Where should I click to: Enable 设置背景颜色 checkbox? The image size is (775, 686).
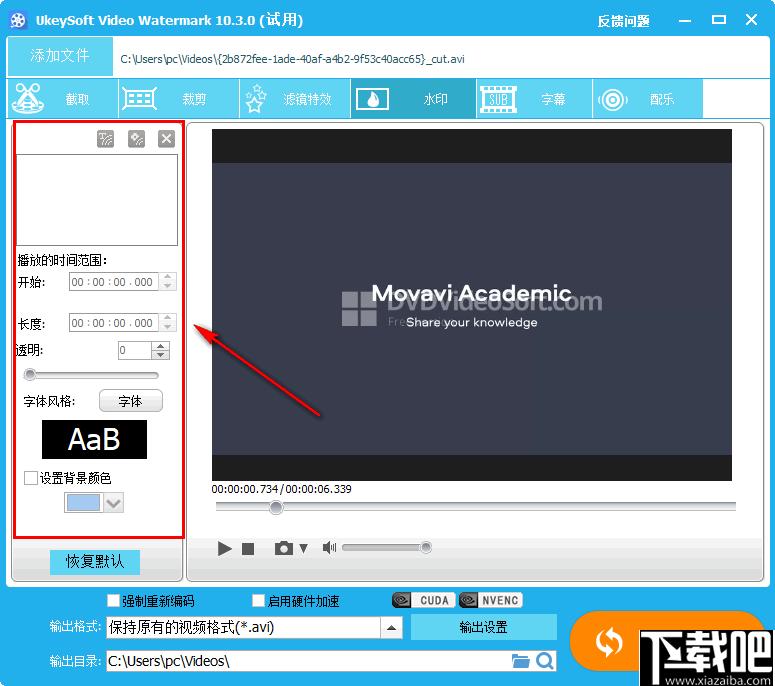tap(31, 478)
